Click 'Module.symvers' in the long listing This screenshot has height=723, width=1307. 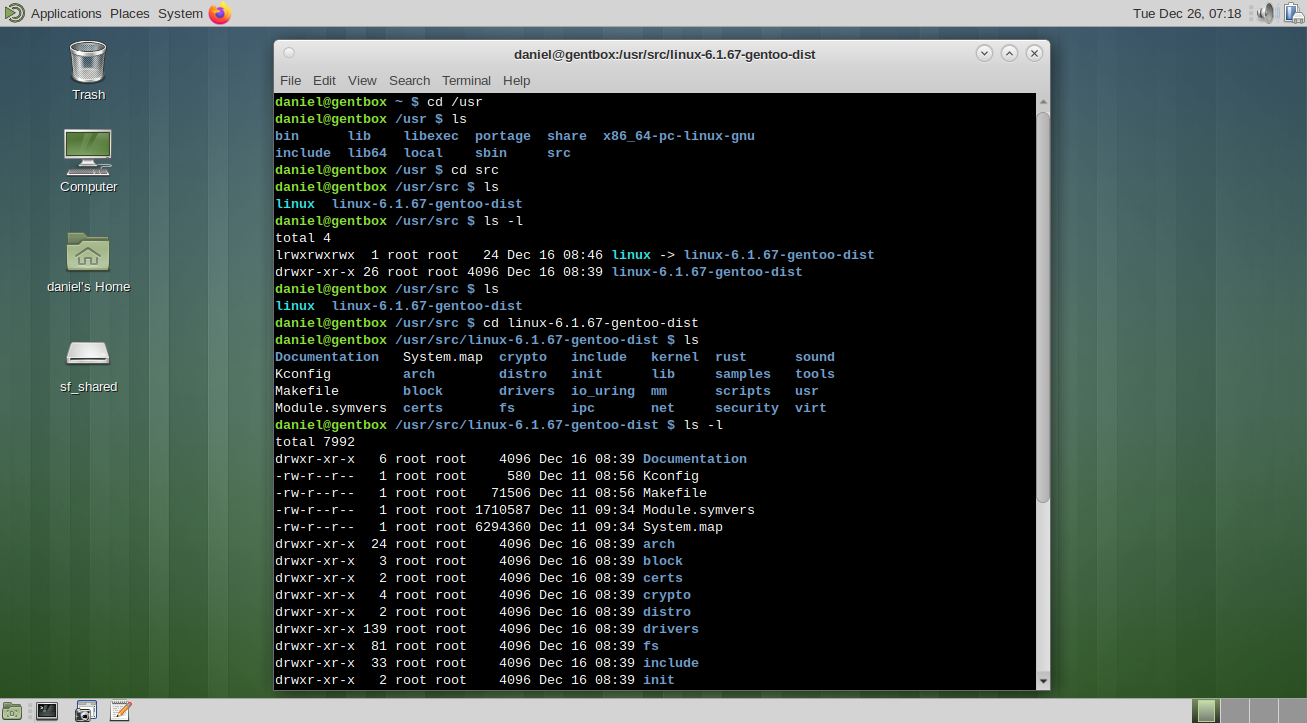click(x=699, y=510)
